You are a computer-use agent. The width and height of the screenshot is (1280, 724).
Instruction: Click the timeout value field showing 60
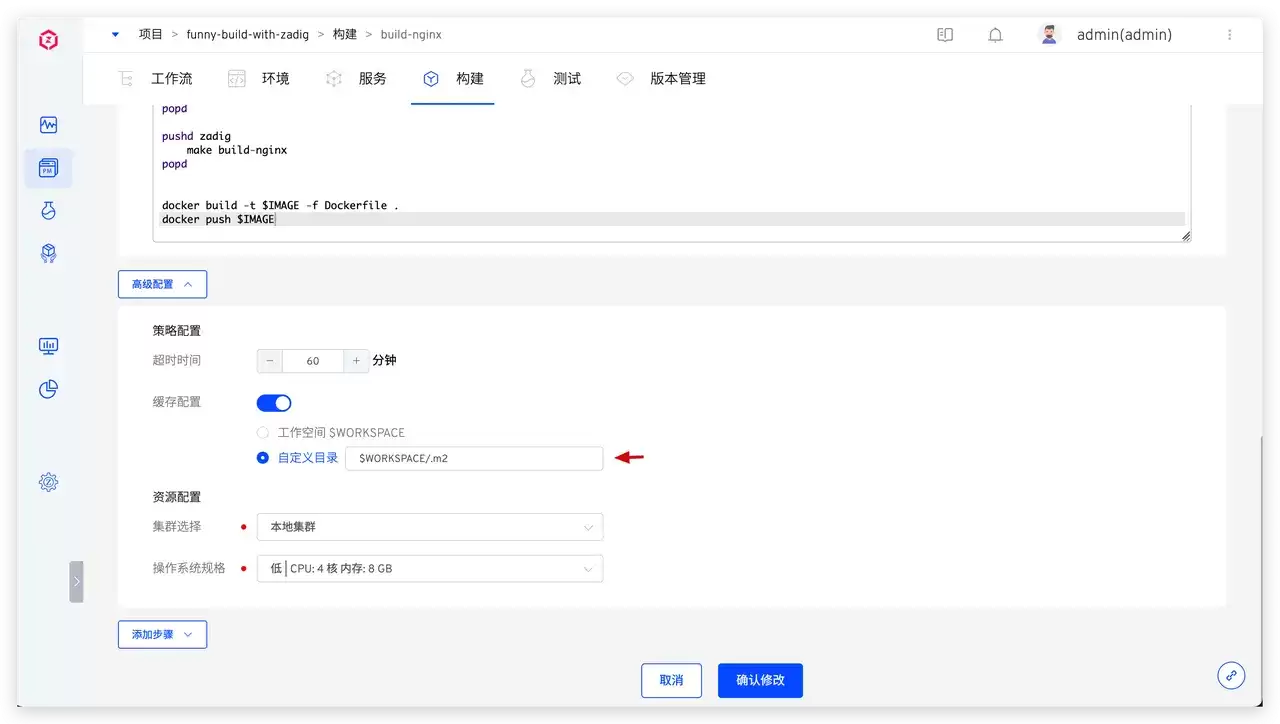pyautogui.click(x=313, y=361)
